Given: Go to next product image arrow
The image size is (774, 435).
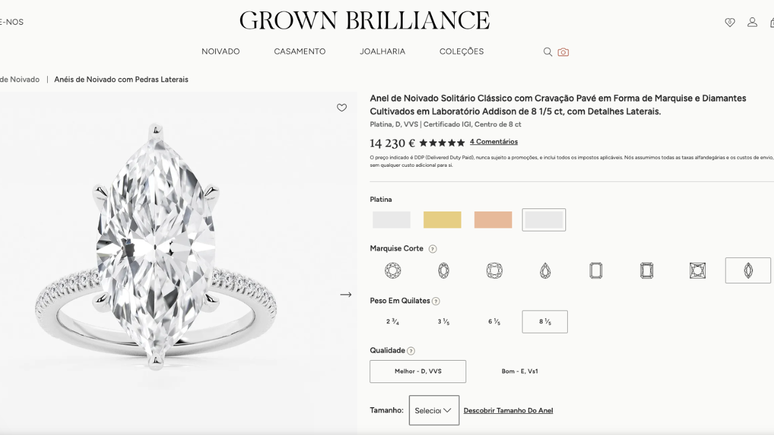Looking at the screenshot, I should (346, 294).
